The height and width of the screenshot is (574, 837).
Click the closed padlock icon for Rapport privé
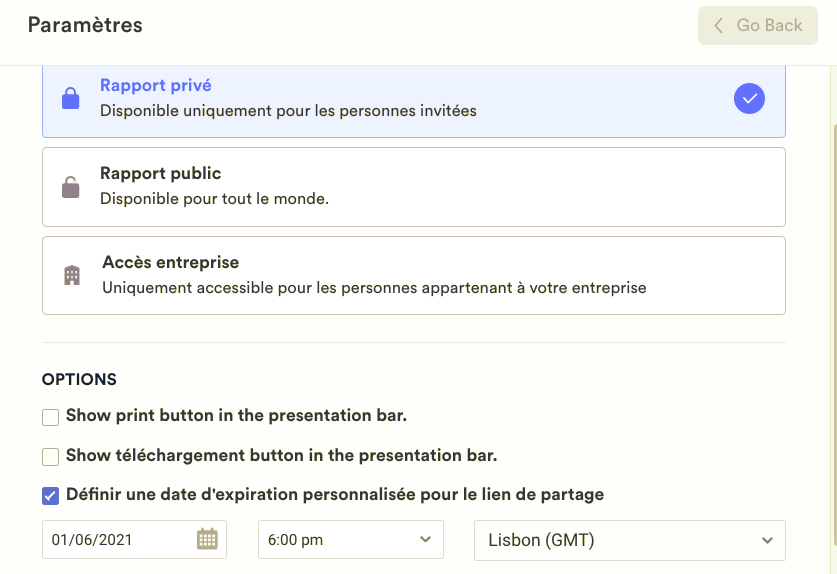70,98
